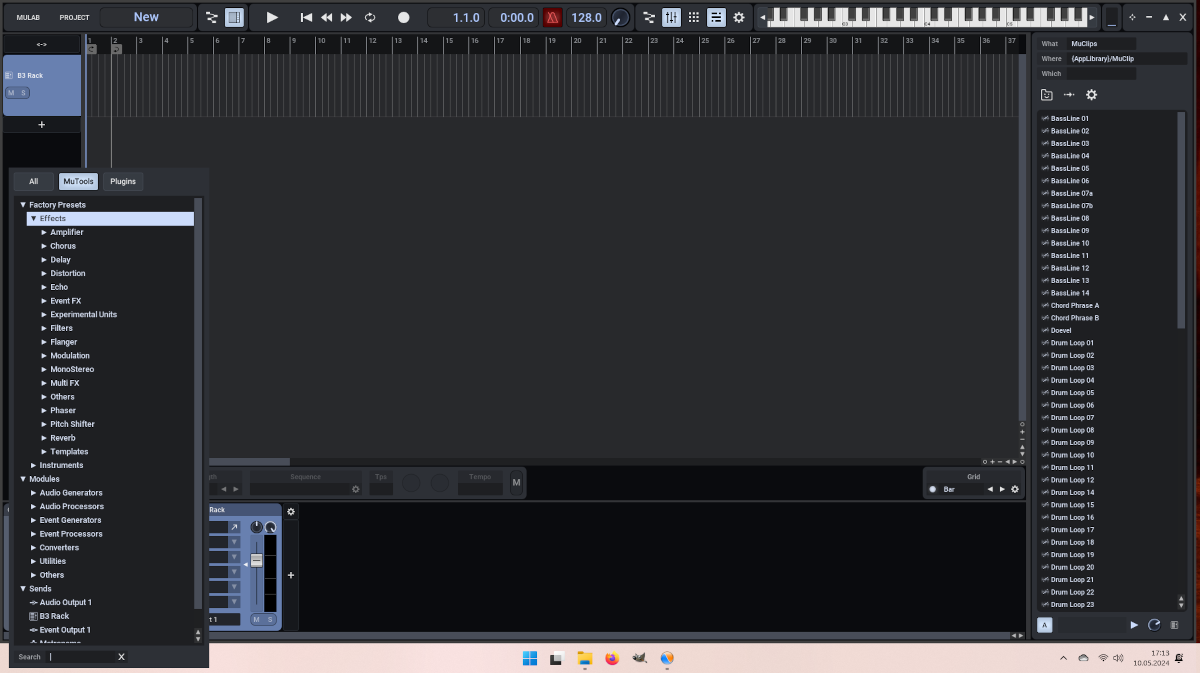Open the PROJECT menu
This screenshot has width=1200, height=673.
(74, 17)
